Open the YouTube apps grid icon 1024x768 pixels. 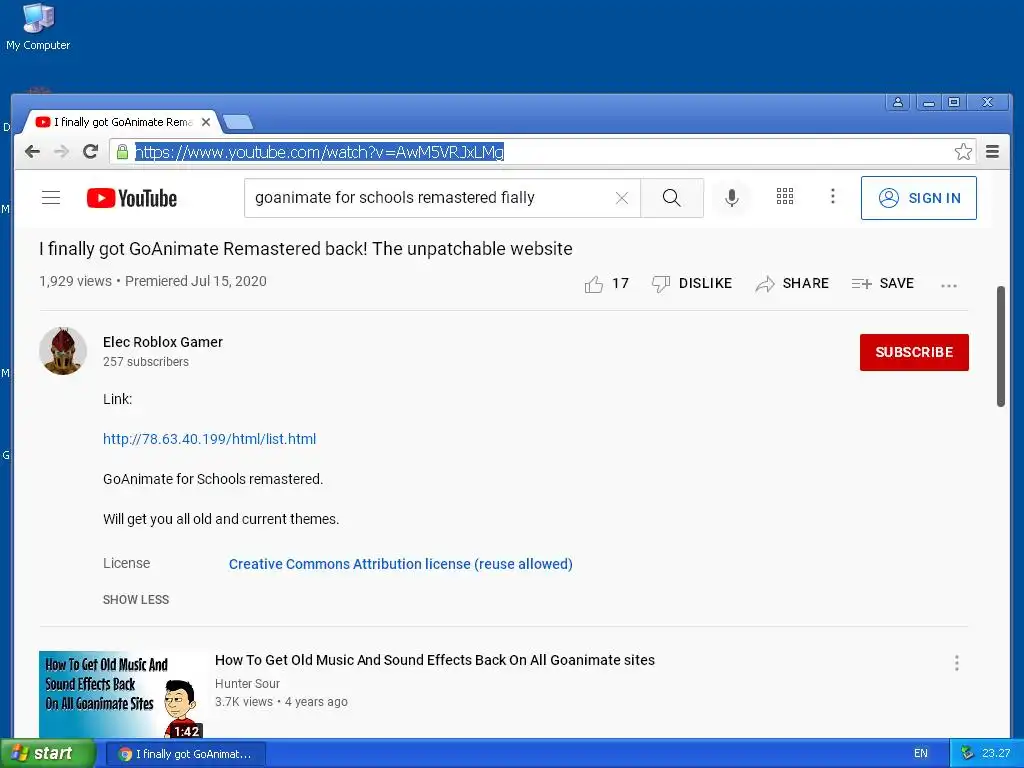coord(784,197)
